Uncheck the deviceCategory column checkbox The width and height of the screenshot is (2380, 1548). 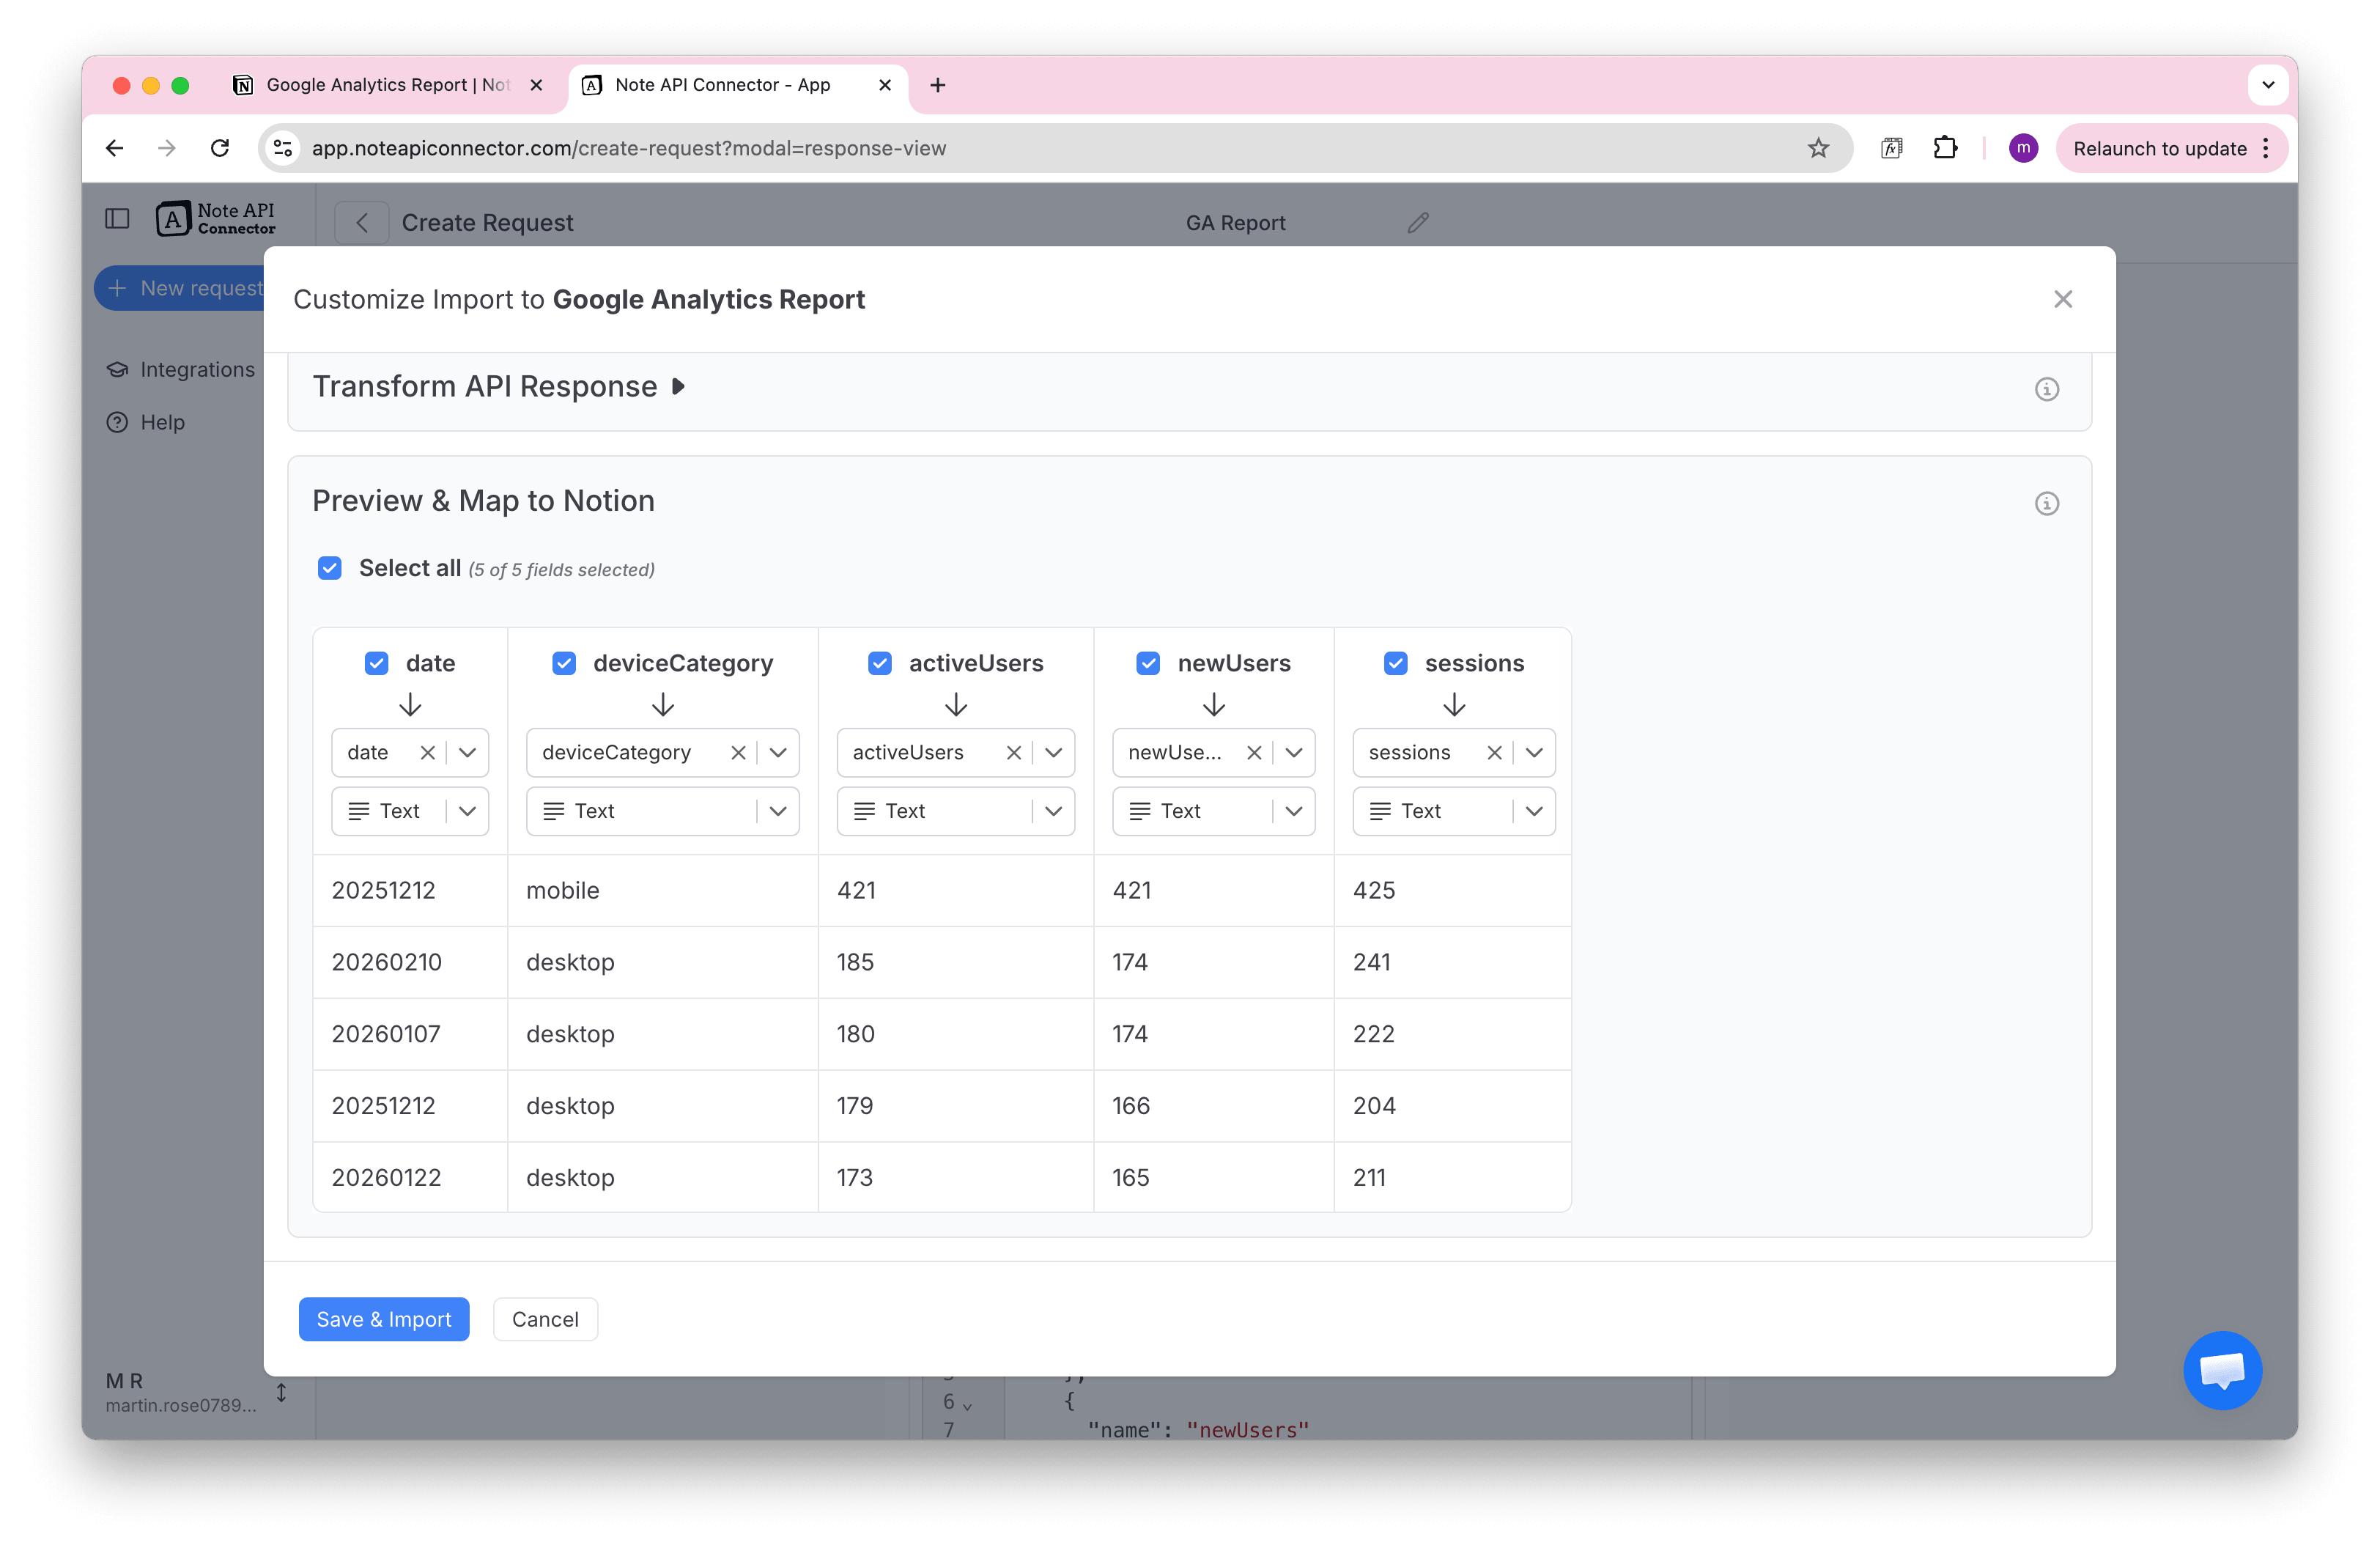tap(564, 662)
